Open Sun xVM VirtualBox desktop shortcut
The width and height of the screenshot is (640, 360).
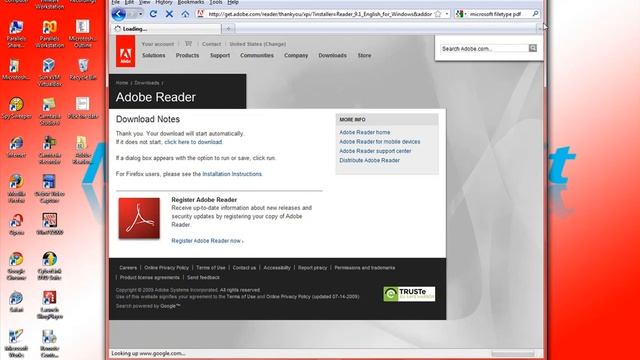point(49,72)
